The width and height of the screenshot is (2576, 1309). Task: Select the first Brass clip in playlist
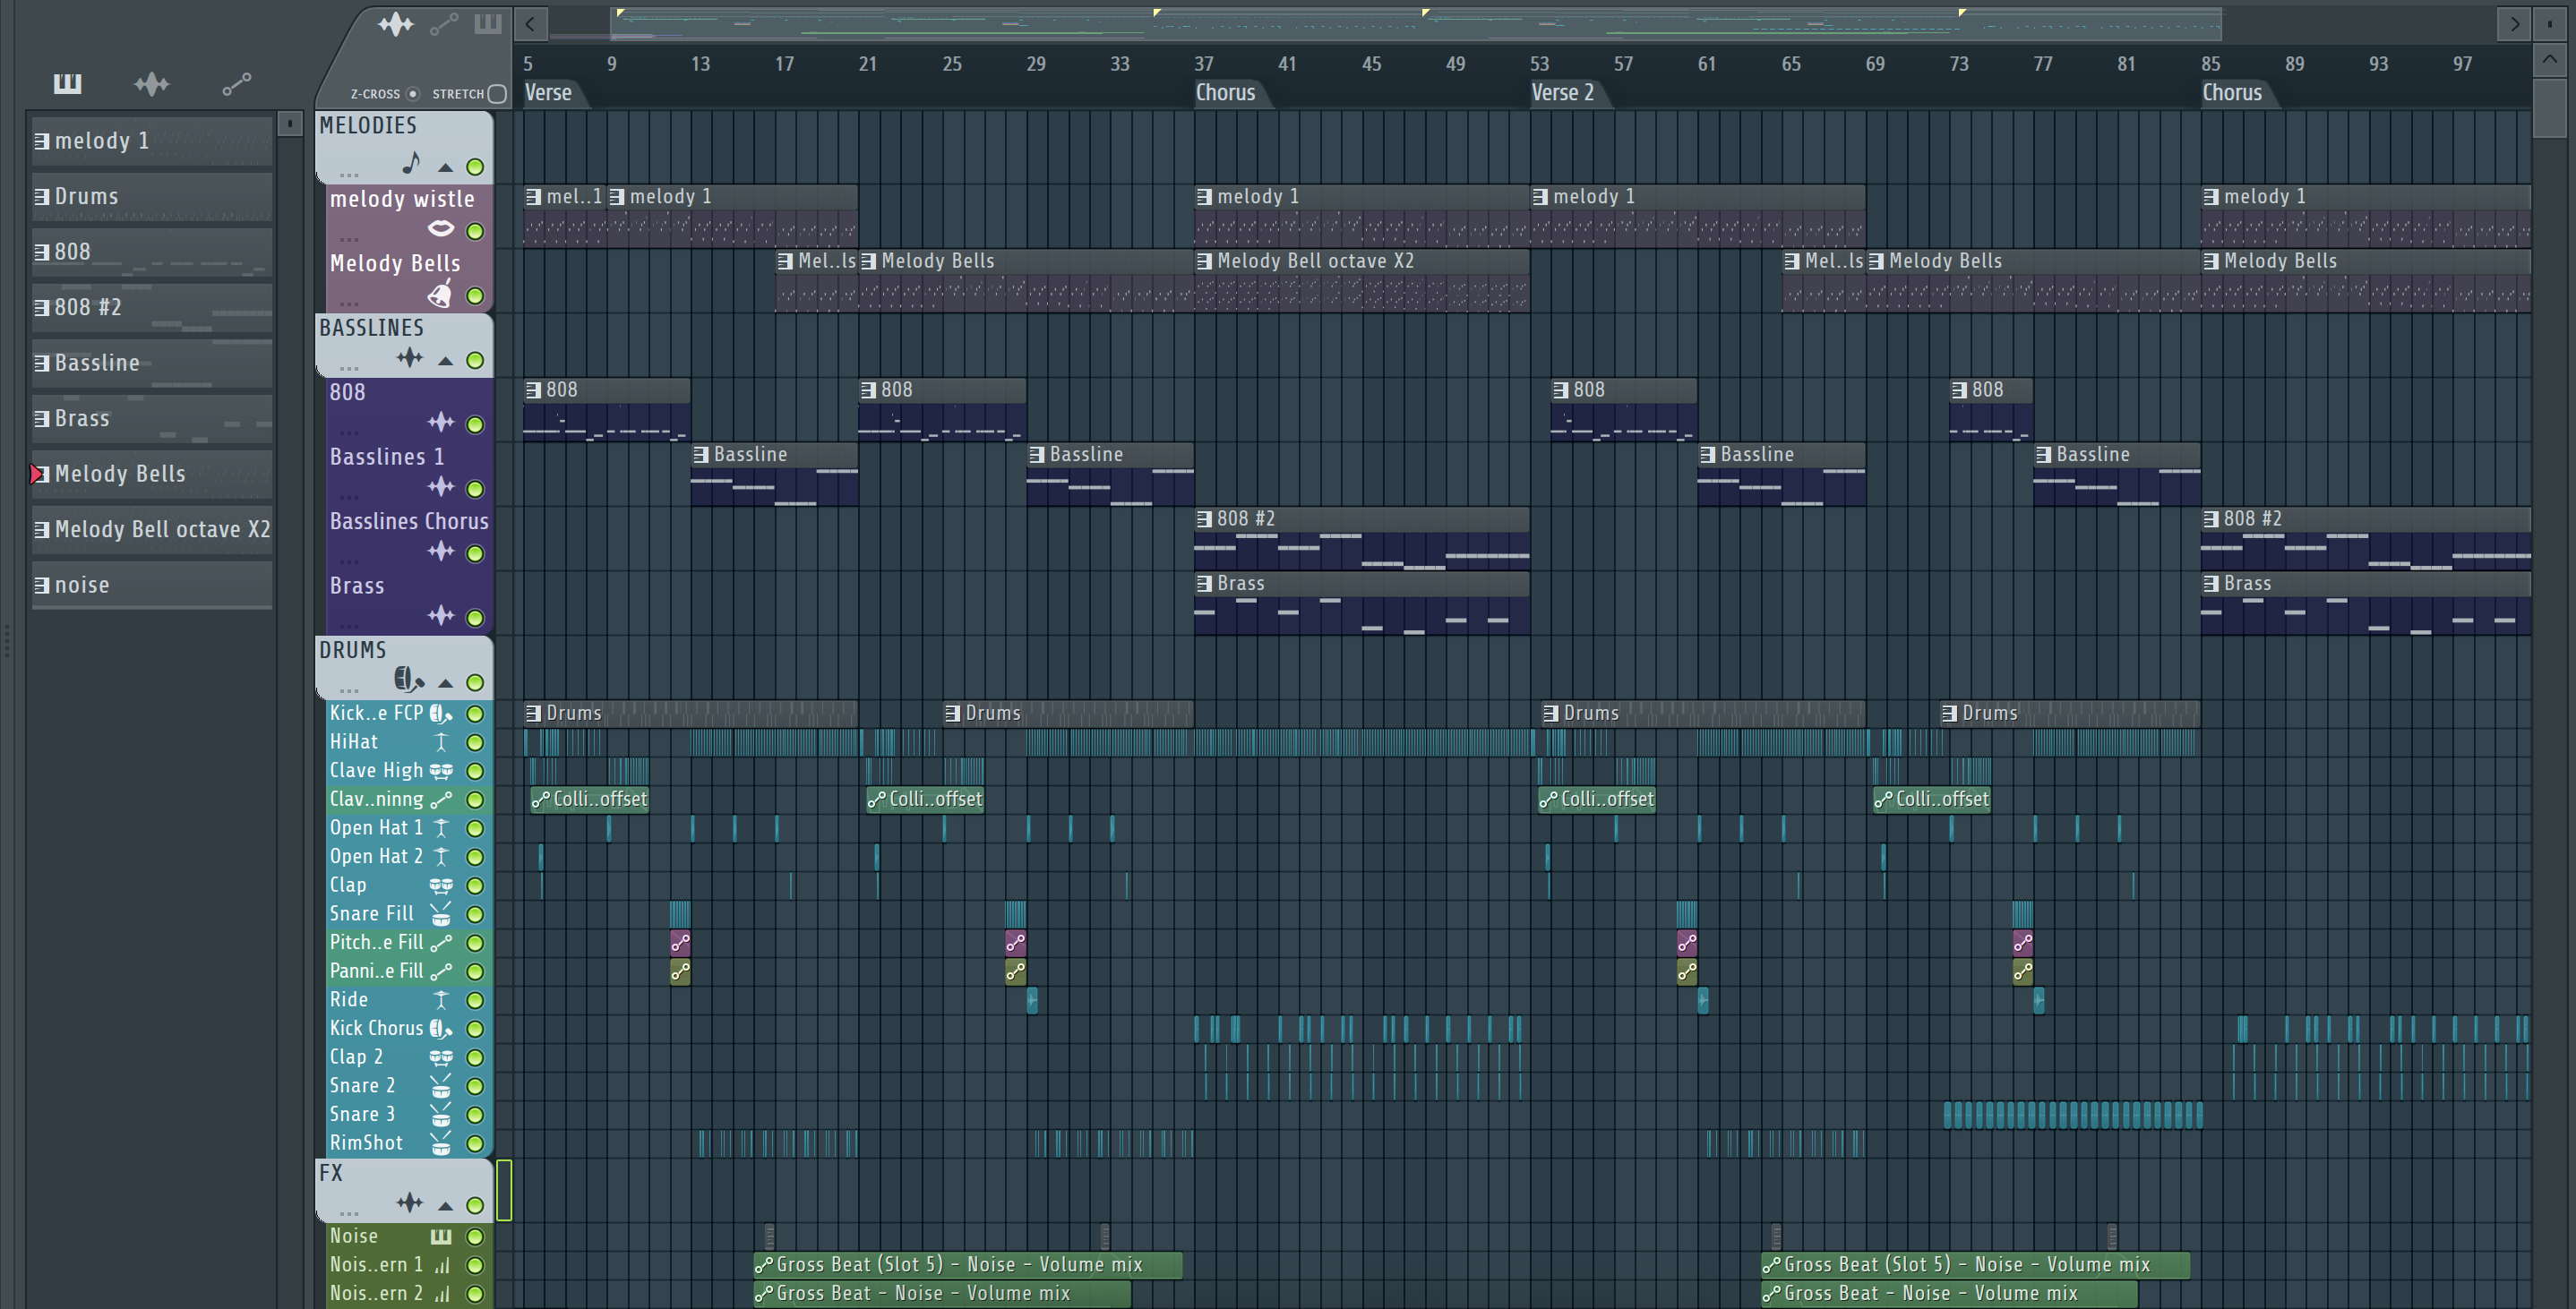pyautogui.click(x=1362, y=604)
